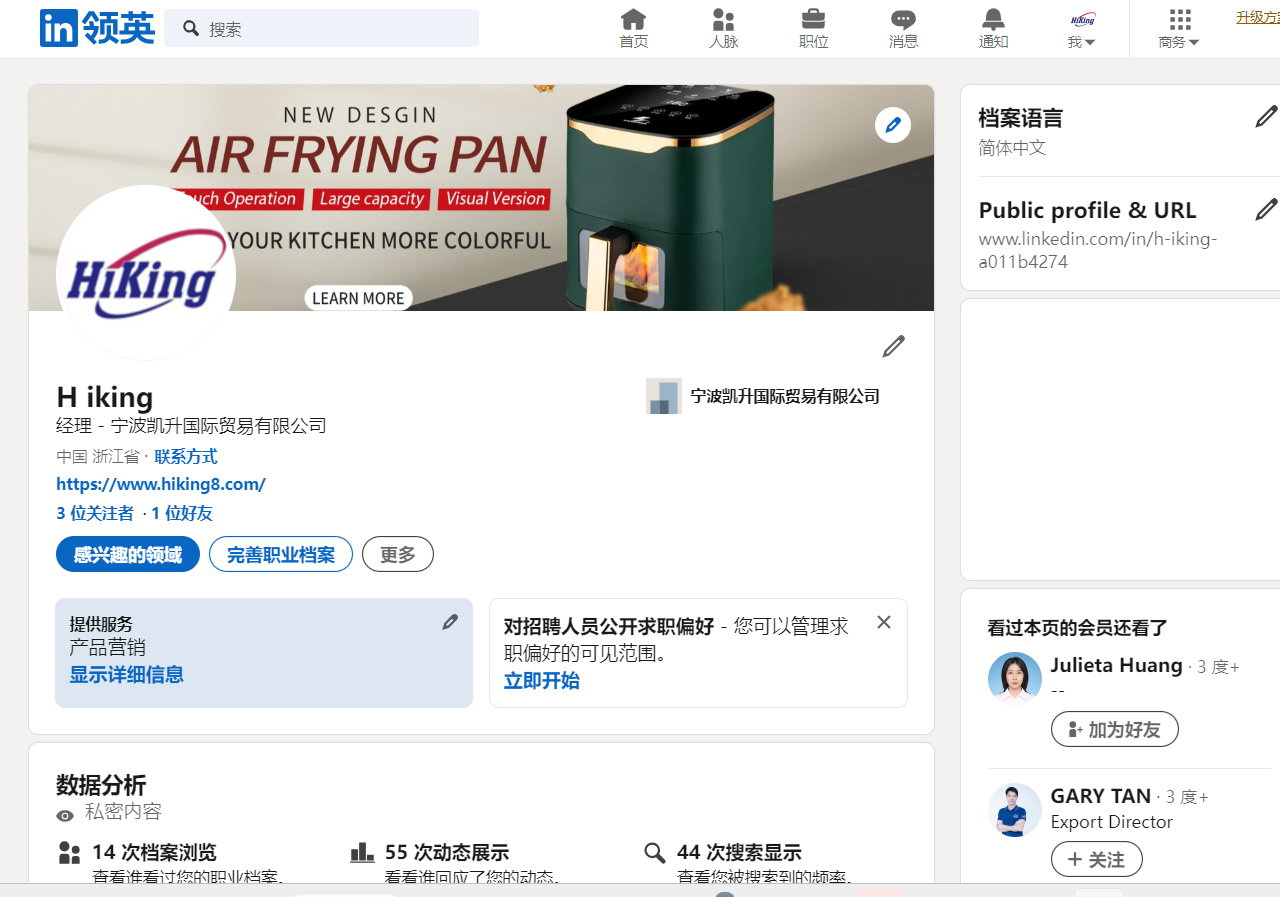Open the 职位 jobs tab
Image resolution: width=1280 pixels, height=897 pixels.
(x=813, y=29)
